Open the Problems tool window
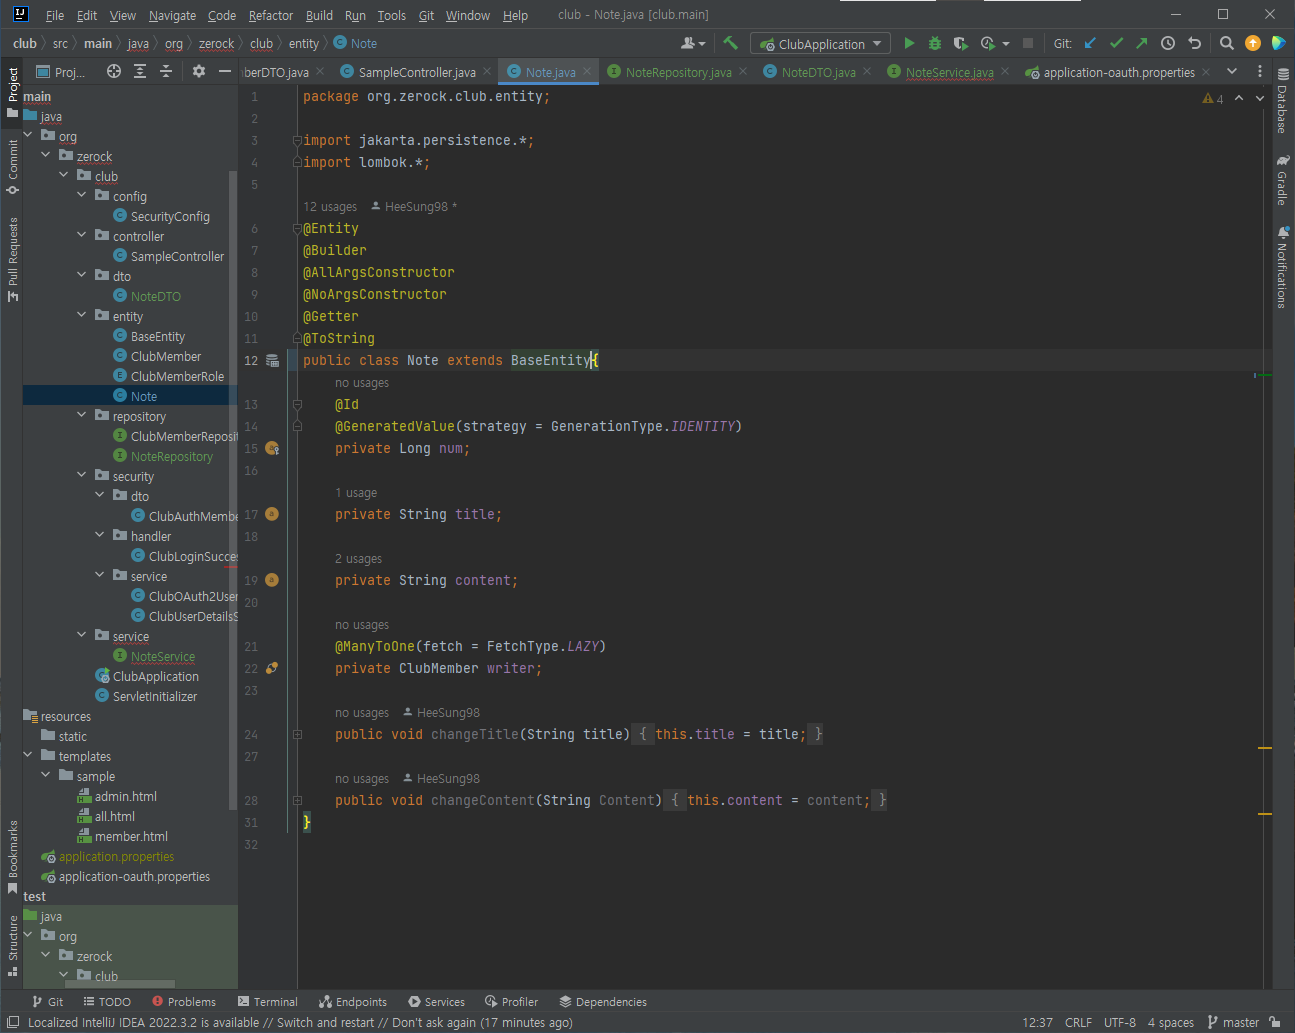 point(184,1001)
